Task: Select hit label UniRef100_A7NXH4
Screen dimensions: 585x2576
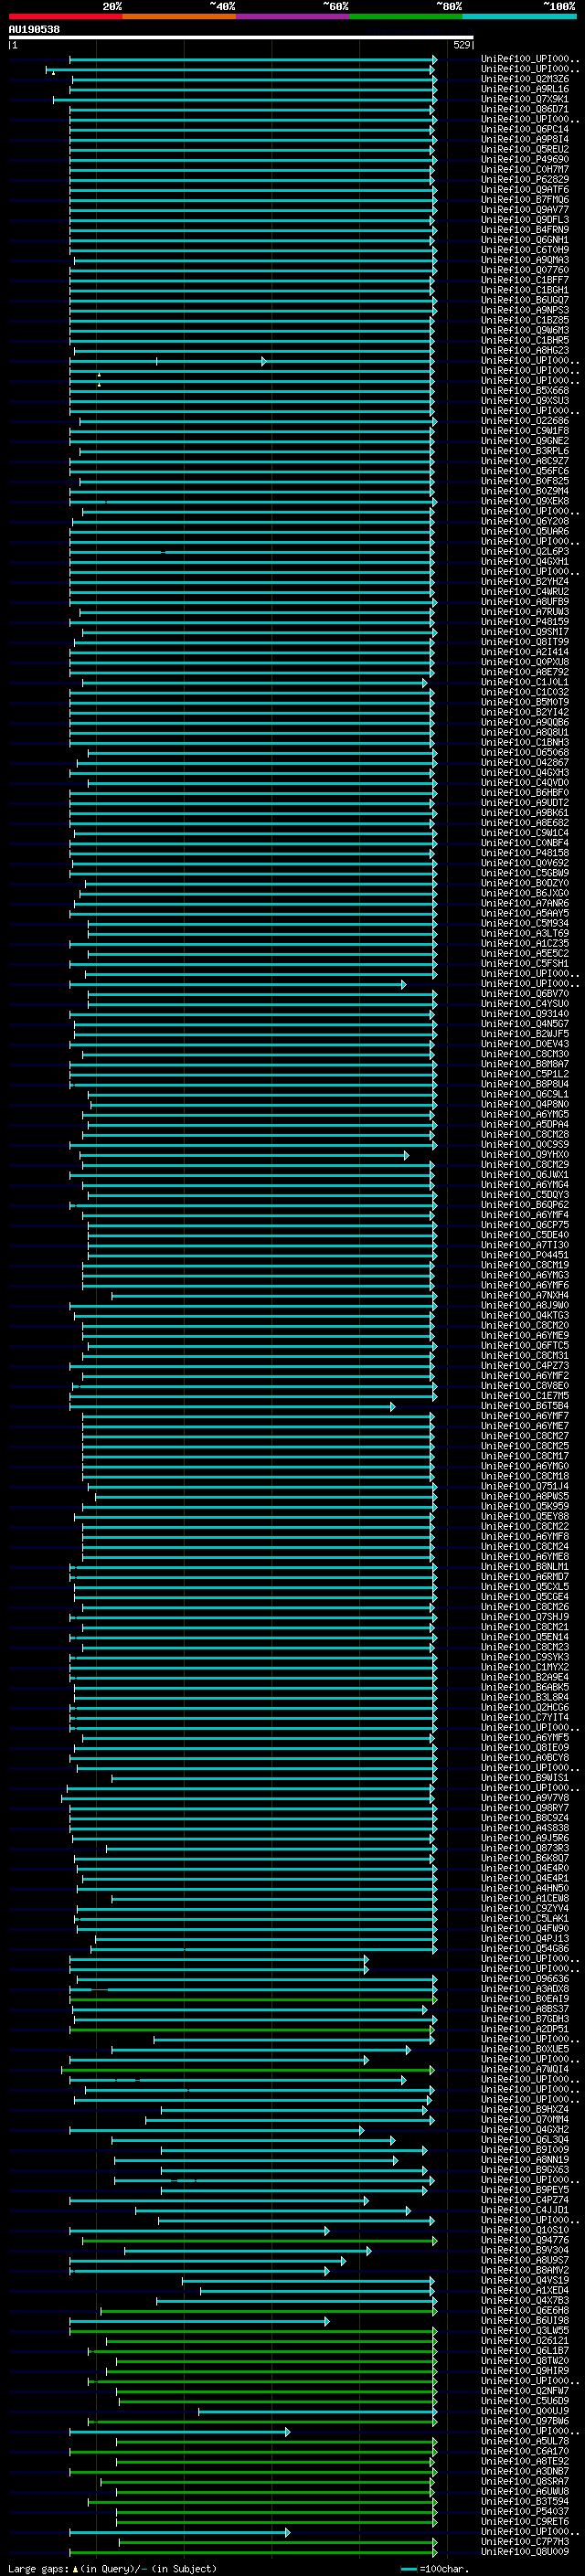Action: [525, 1295]
